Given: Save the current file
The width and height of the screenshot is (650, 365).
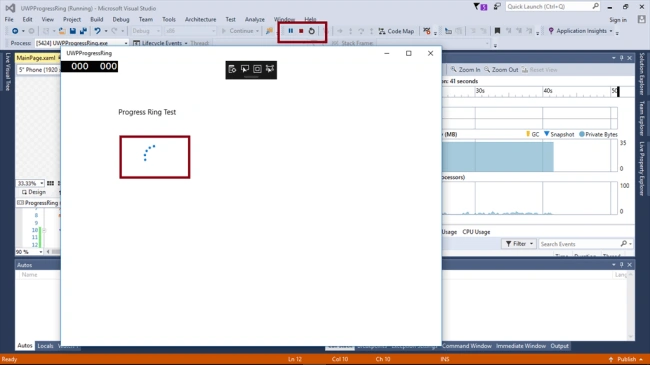Looking at the screenshot, I should (x=73, y=31).
